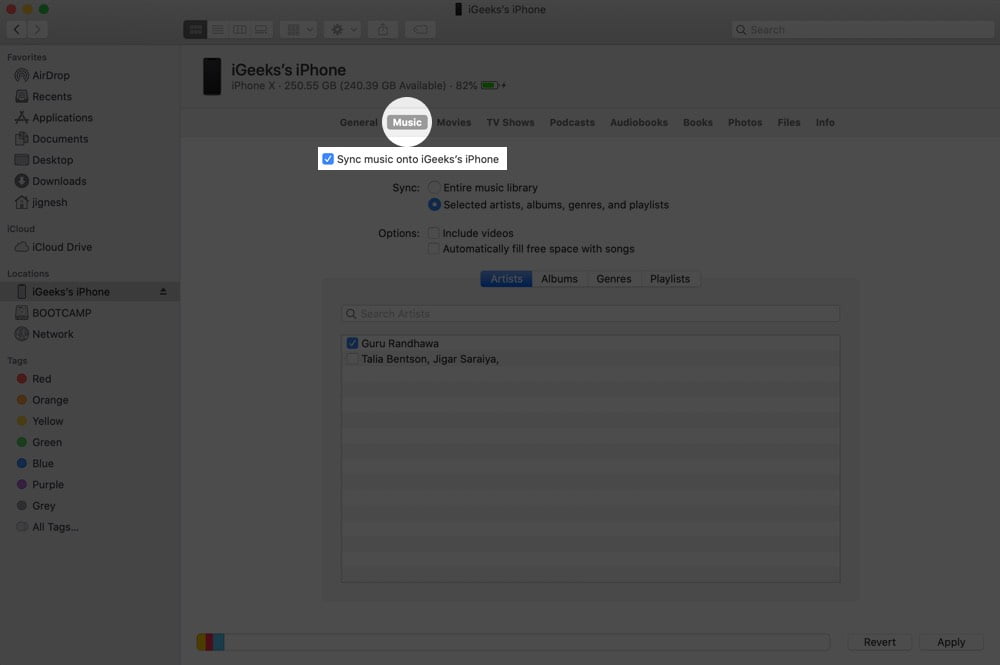Open the Podcasts tab
The height and width of the screenshot is (665, 1000).
[571, 122]
